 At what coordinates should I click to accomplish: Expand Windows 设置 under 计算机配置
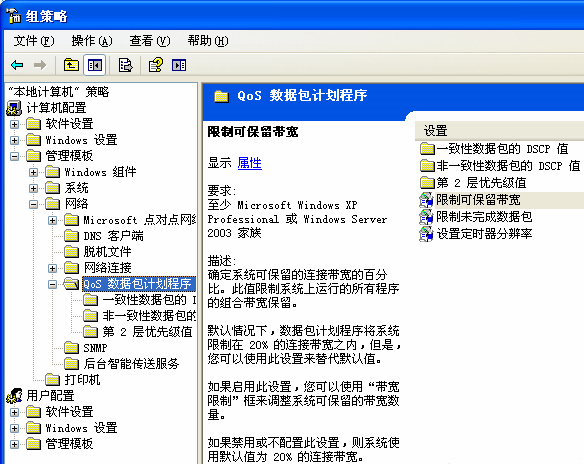(15, 140)
